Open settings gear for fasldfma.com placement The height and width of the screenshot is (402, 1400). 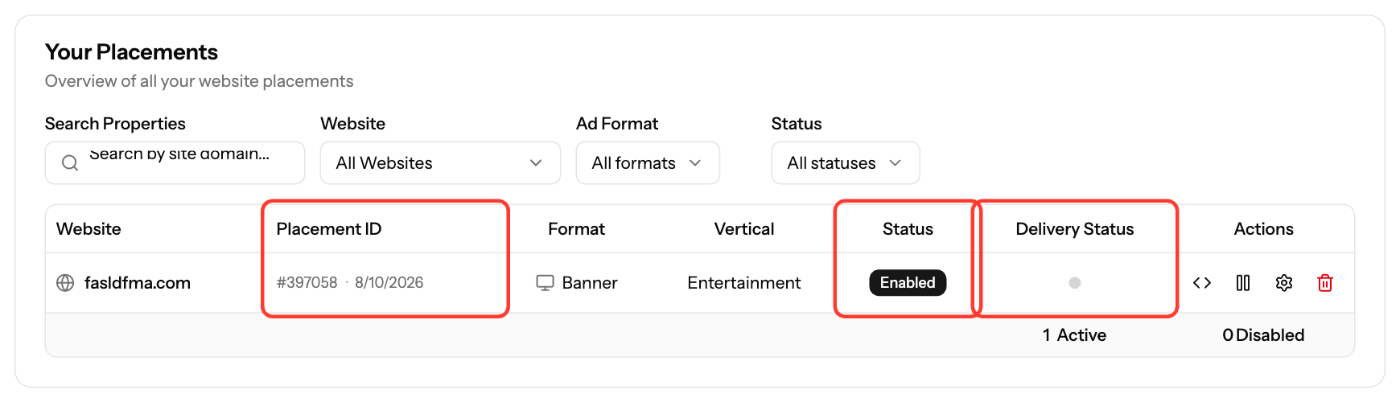[x=1284, y=283]
